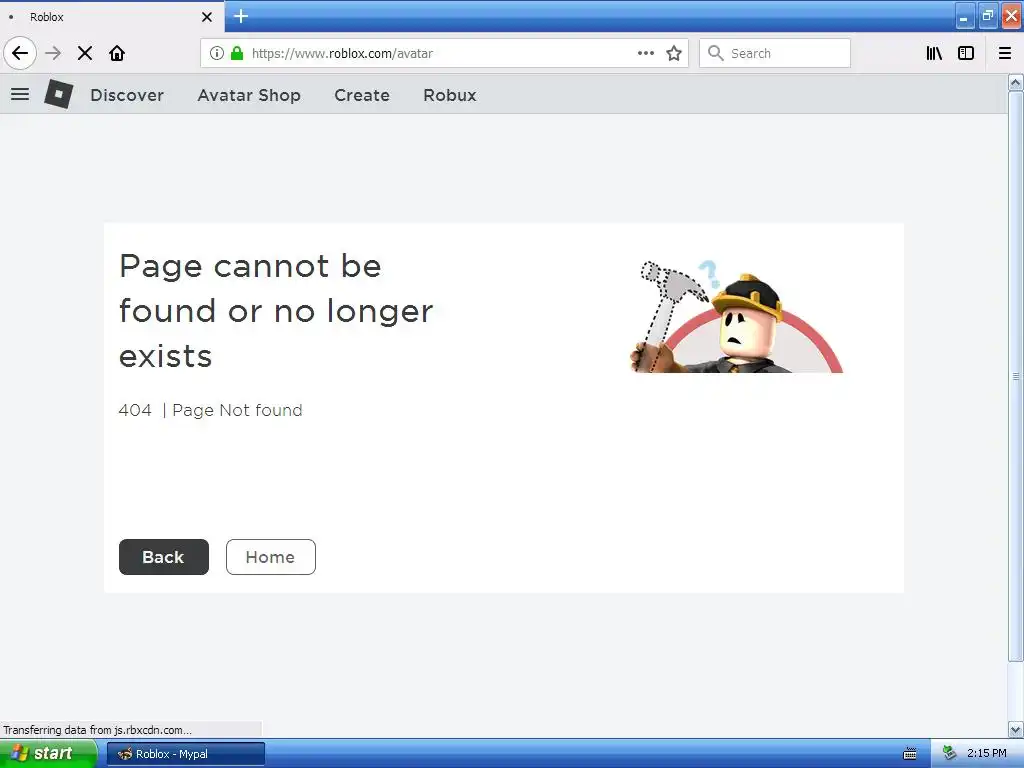Screen dimensions: 1024x768
Task: Open the browser hamburger menu
Action: point(1005,53)
